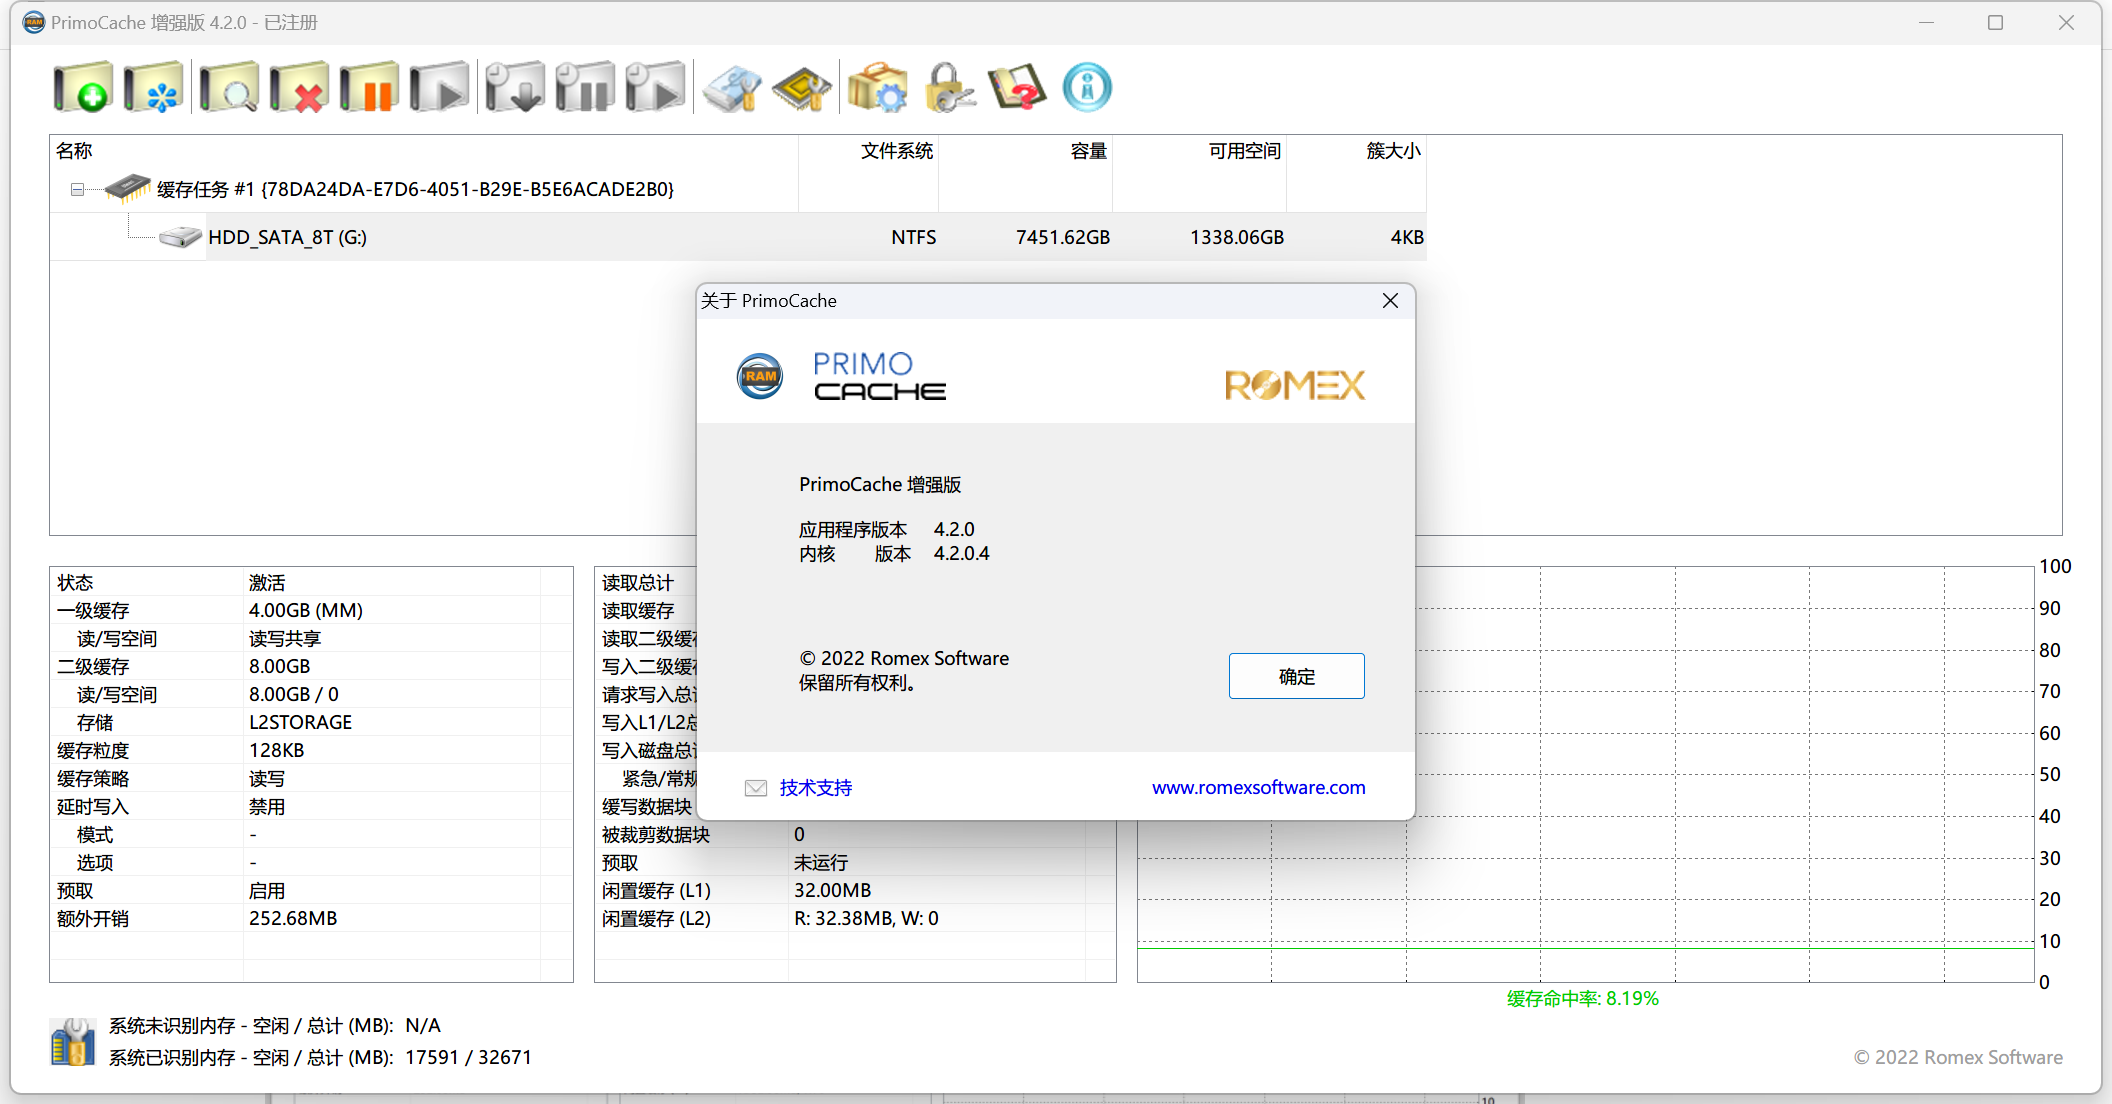Open www.romexsoftware.com link
The width and height of the screenshot is (2112, 1104).
pos(1259,787)
